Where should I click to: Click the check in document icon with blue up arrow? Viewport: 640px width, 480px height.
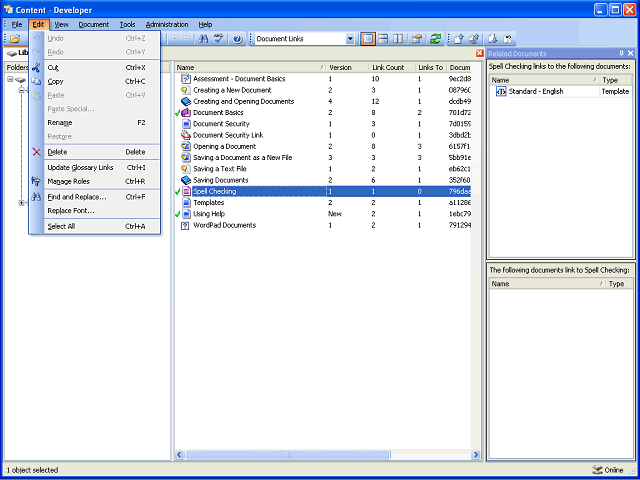pos(459,39)
